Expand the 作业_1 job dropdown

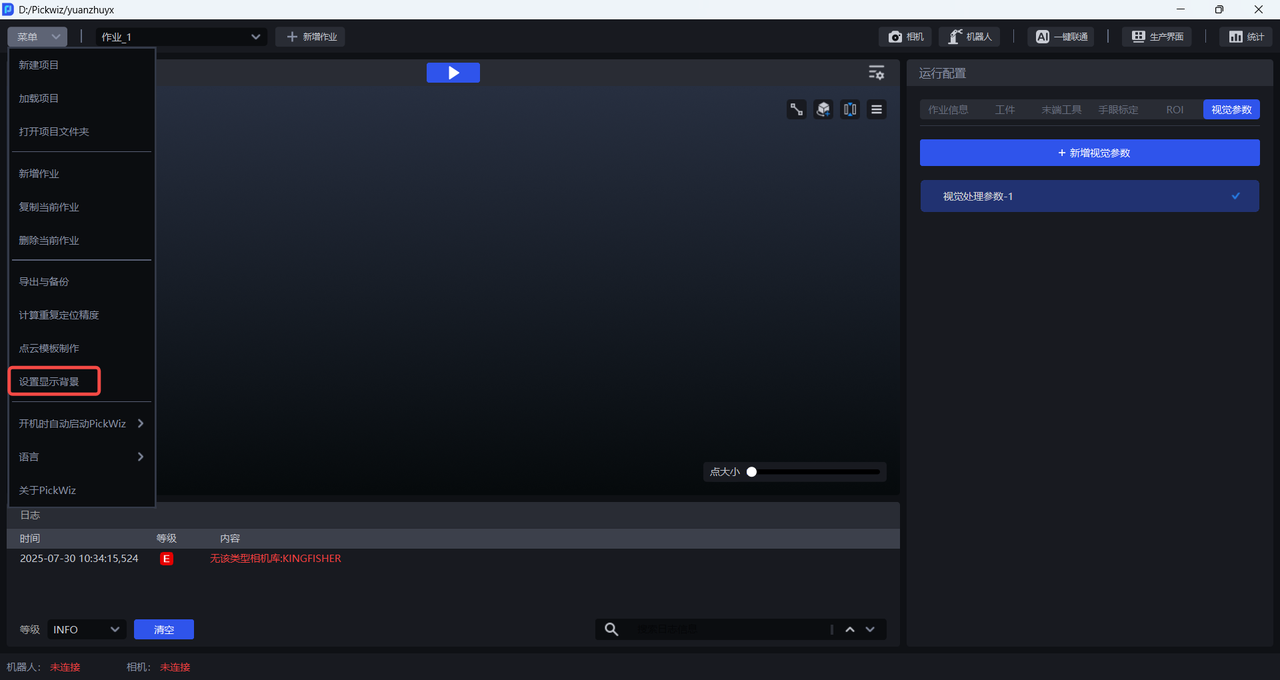click(255, 37)
